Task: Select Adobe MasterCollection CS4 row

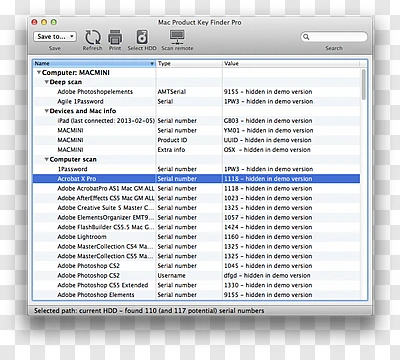Action: pyautogui.click(x=196, y=246)
